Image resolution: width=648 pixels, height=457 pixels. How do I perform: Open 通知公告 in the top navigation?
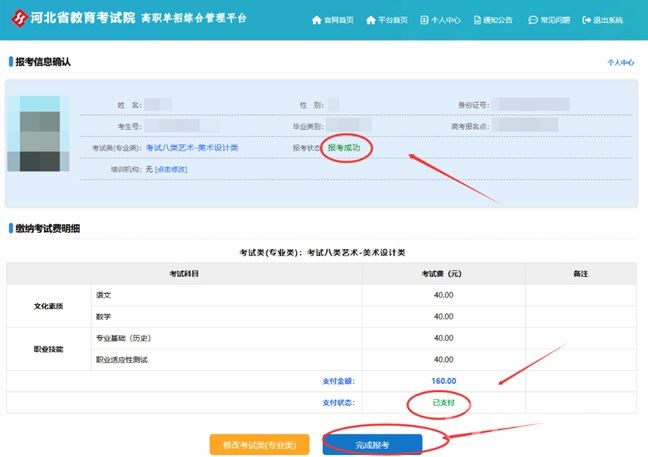[x=498, y=20]
